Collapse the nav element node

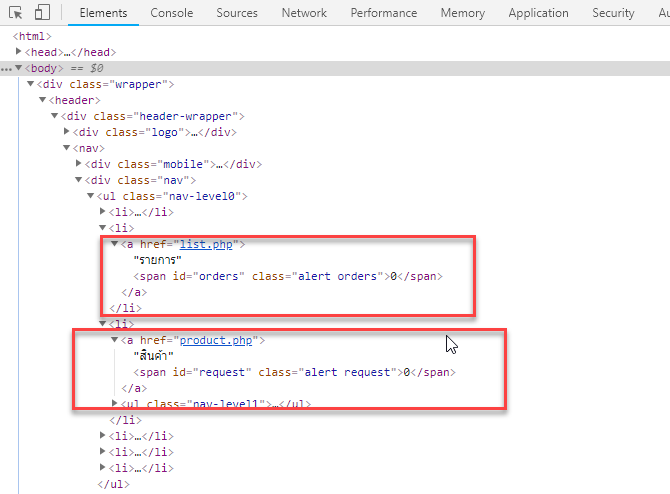(x=66, y=148)
